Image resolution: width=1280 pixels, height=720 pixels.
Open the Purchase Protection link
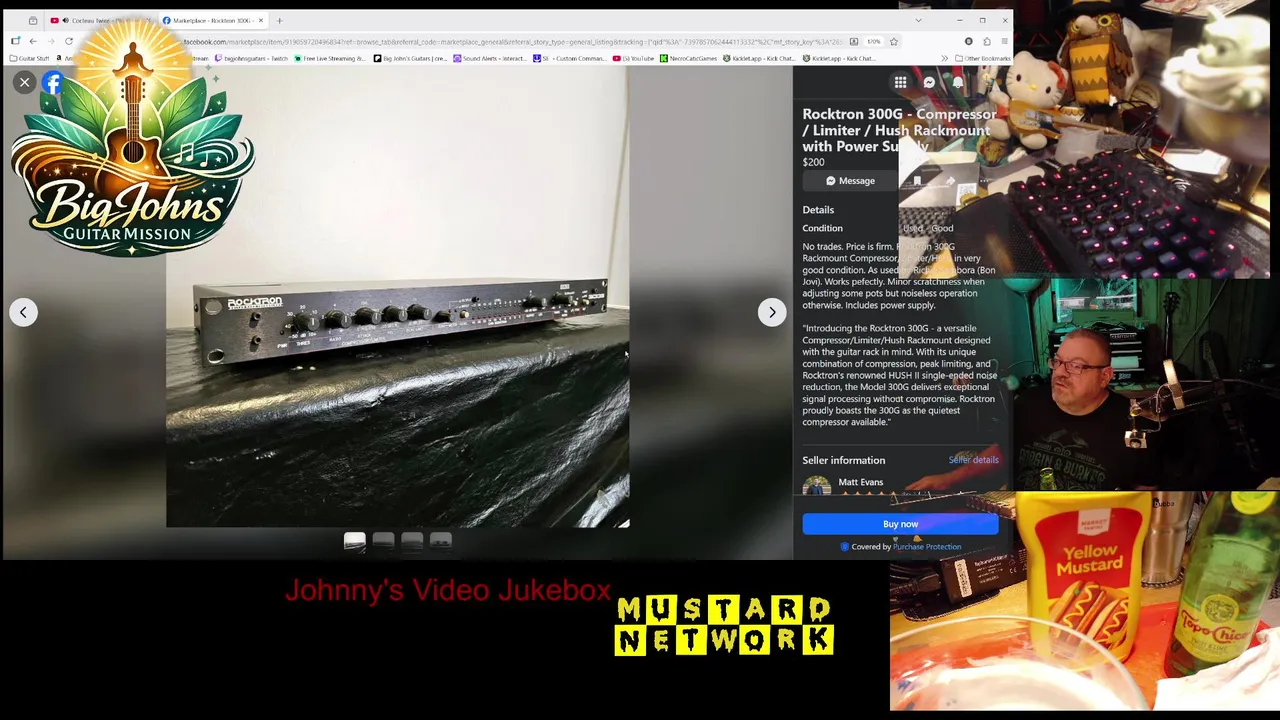pyautogui.click(x=927, y=547)
